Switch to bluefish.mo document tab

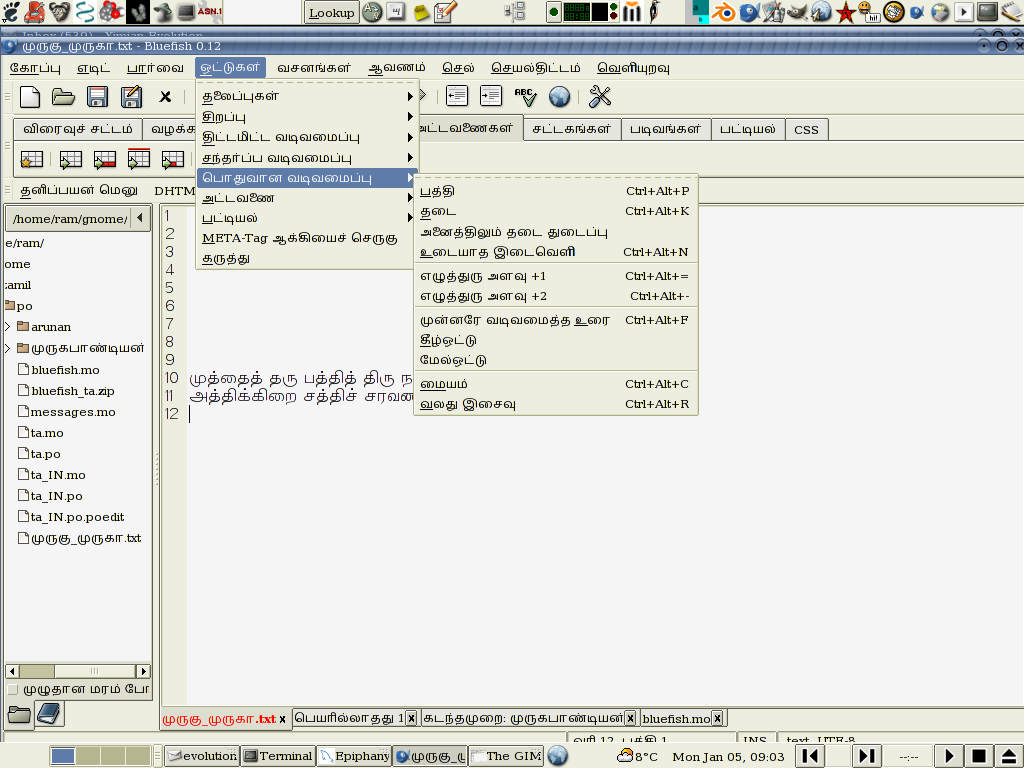point(675,718)
